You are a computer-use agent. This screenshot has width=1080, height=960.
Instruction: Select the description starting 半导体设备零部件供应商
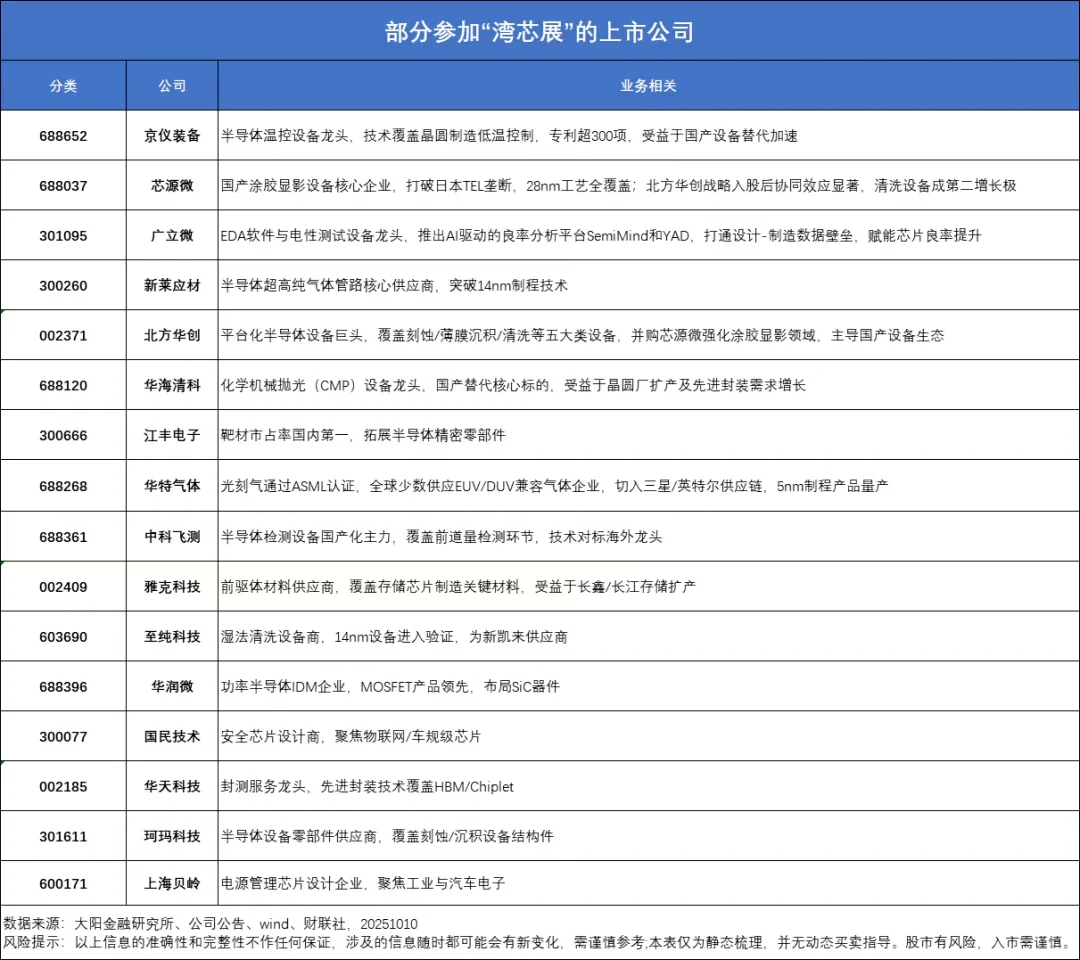(387, 837)
